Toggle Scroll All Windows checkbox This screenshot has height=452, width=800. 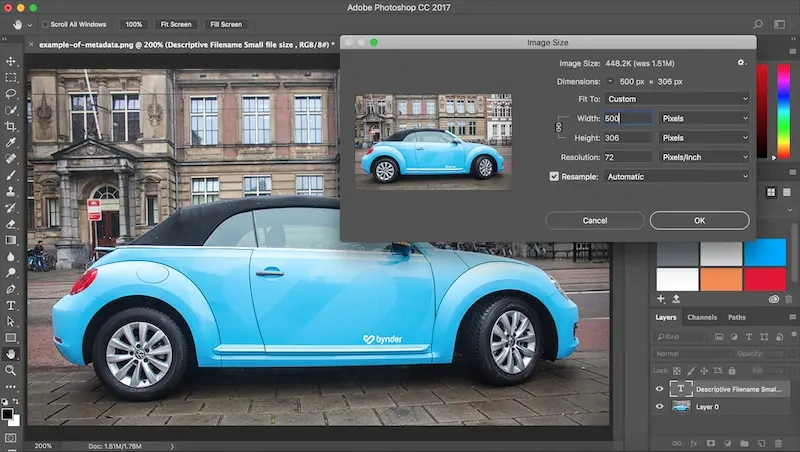point(46,23)
